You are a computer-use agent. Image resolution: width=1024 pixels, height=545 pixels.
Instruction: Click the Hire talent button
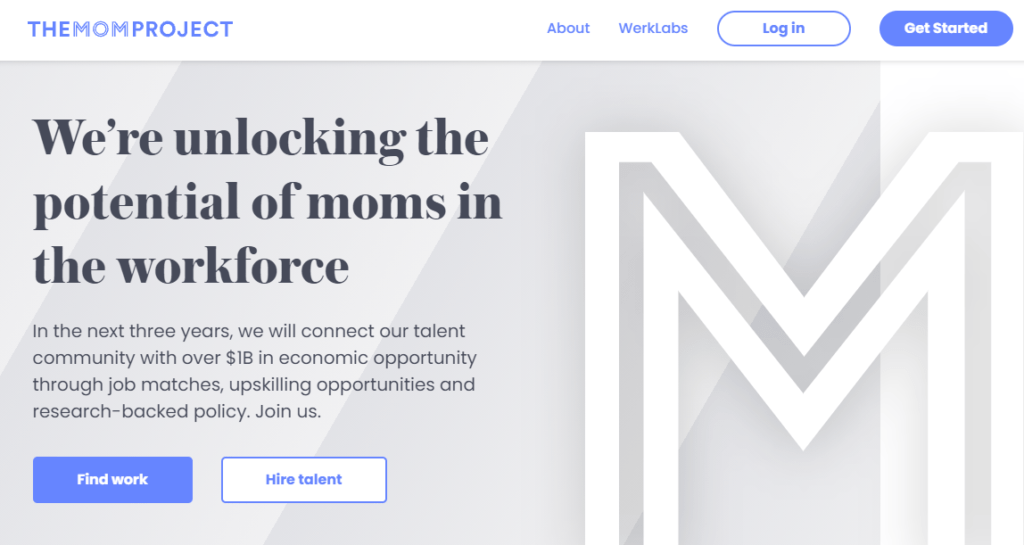[x=304, y=480]
